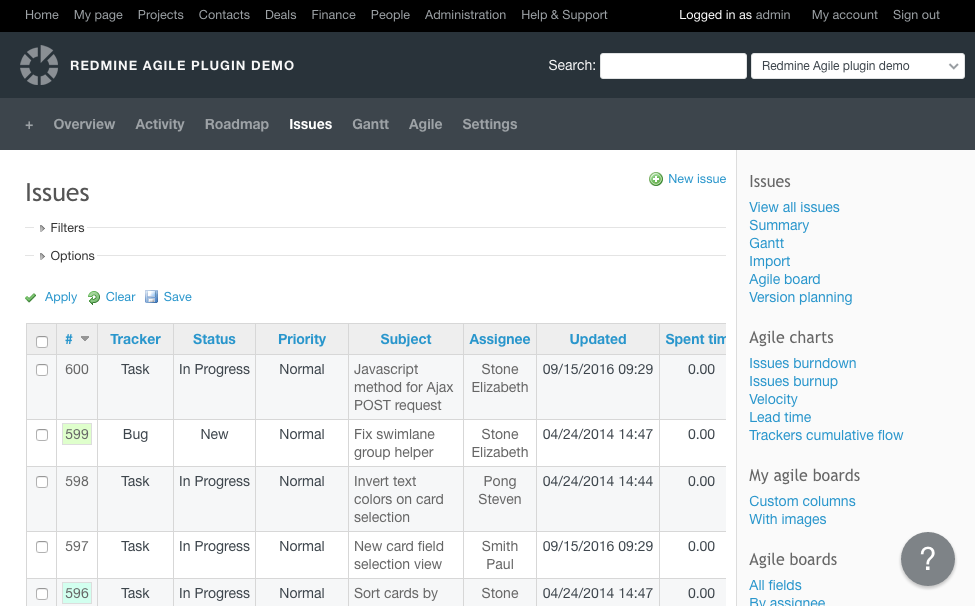Click the sort arrow beside # column
Viewport: 975px width, 606px height.
(x=85, y=339)
